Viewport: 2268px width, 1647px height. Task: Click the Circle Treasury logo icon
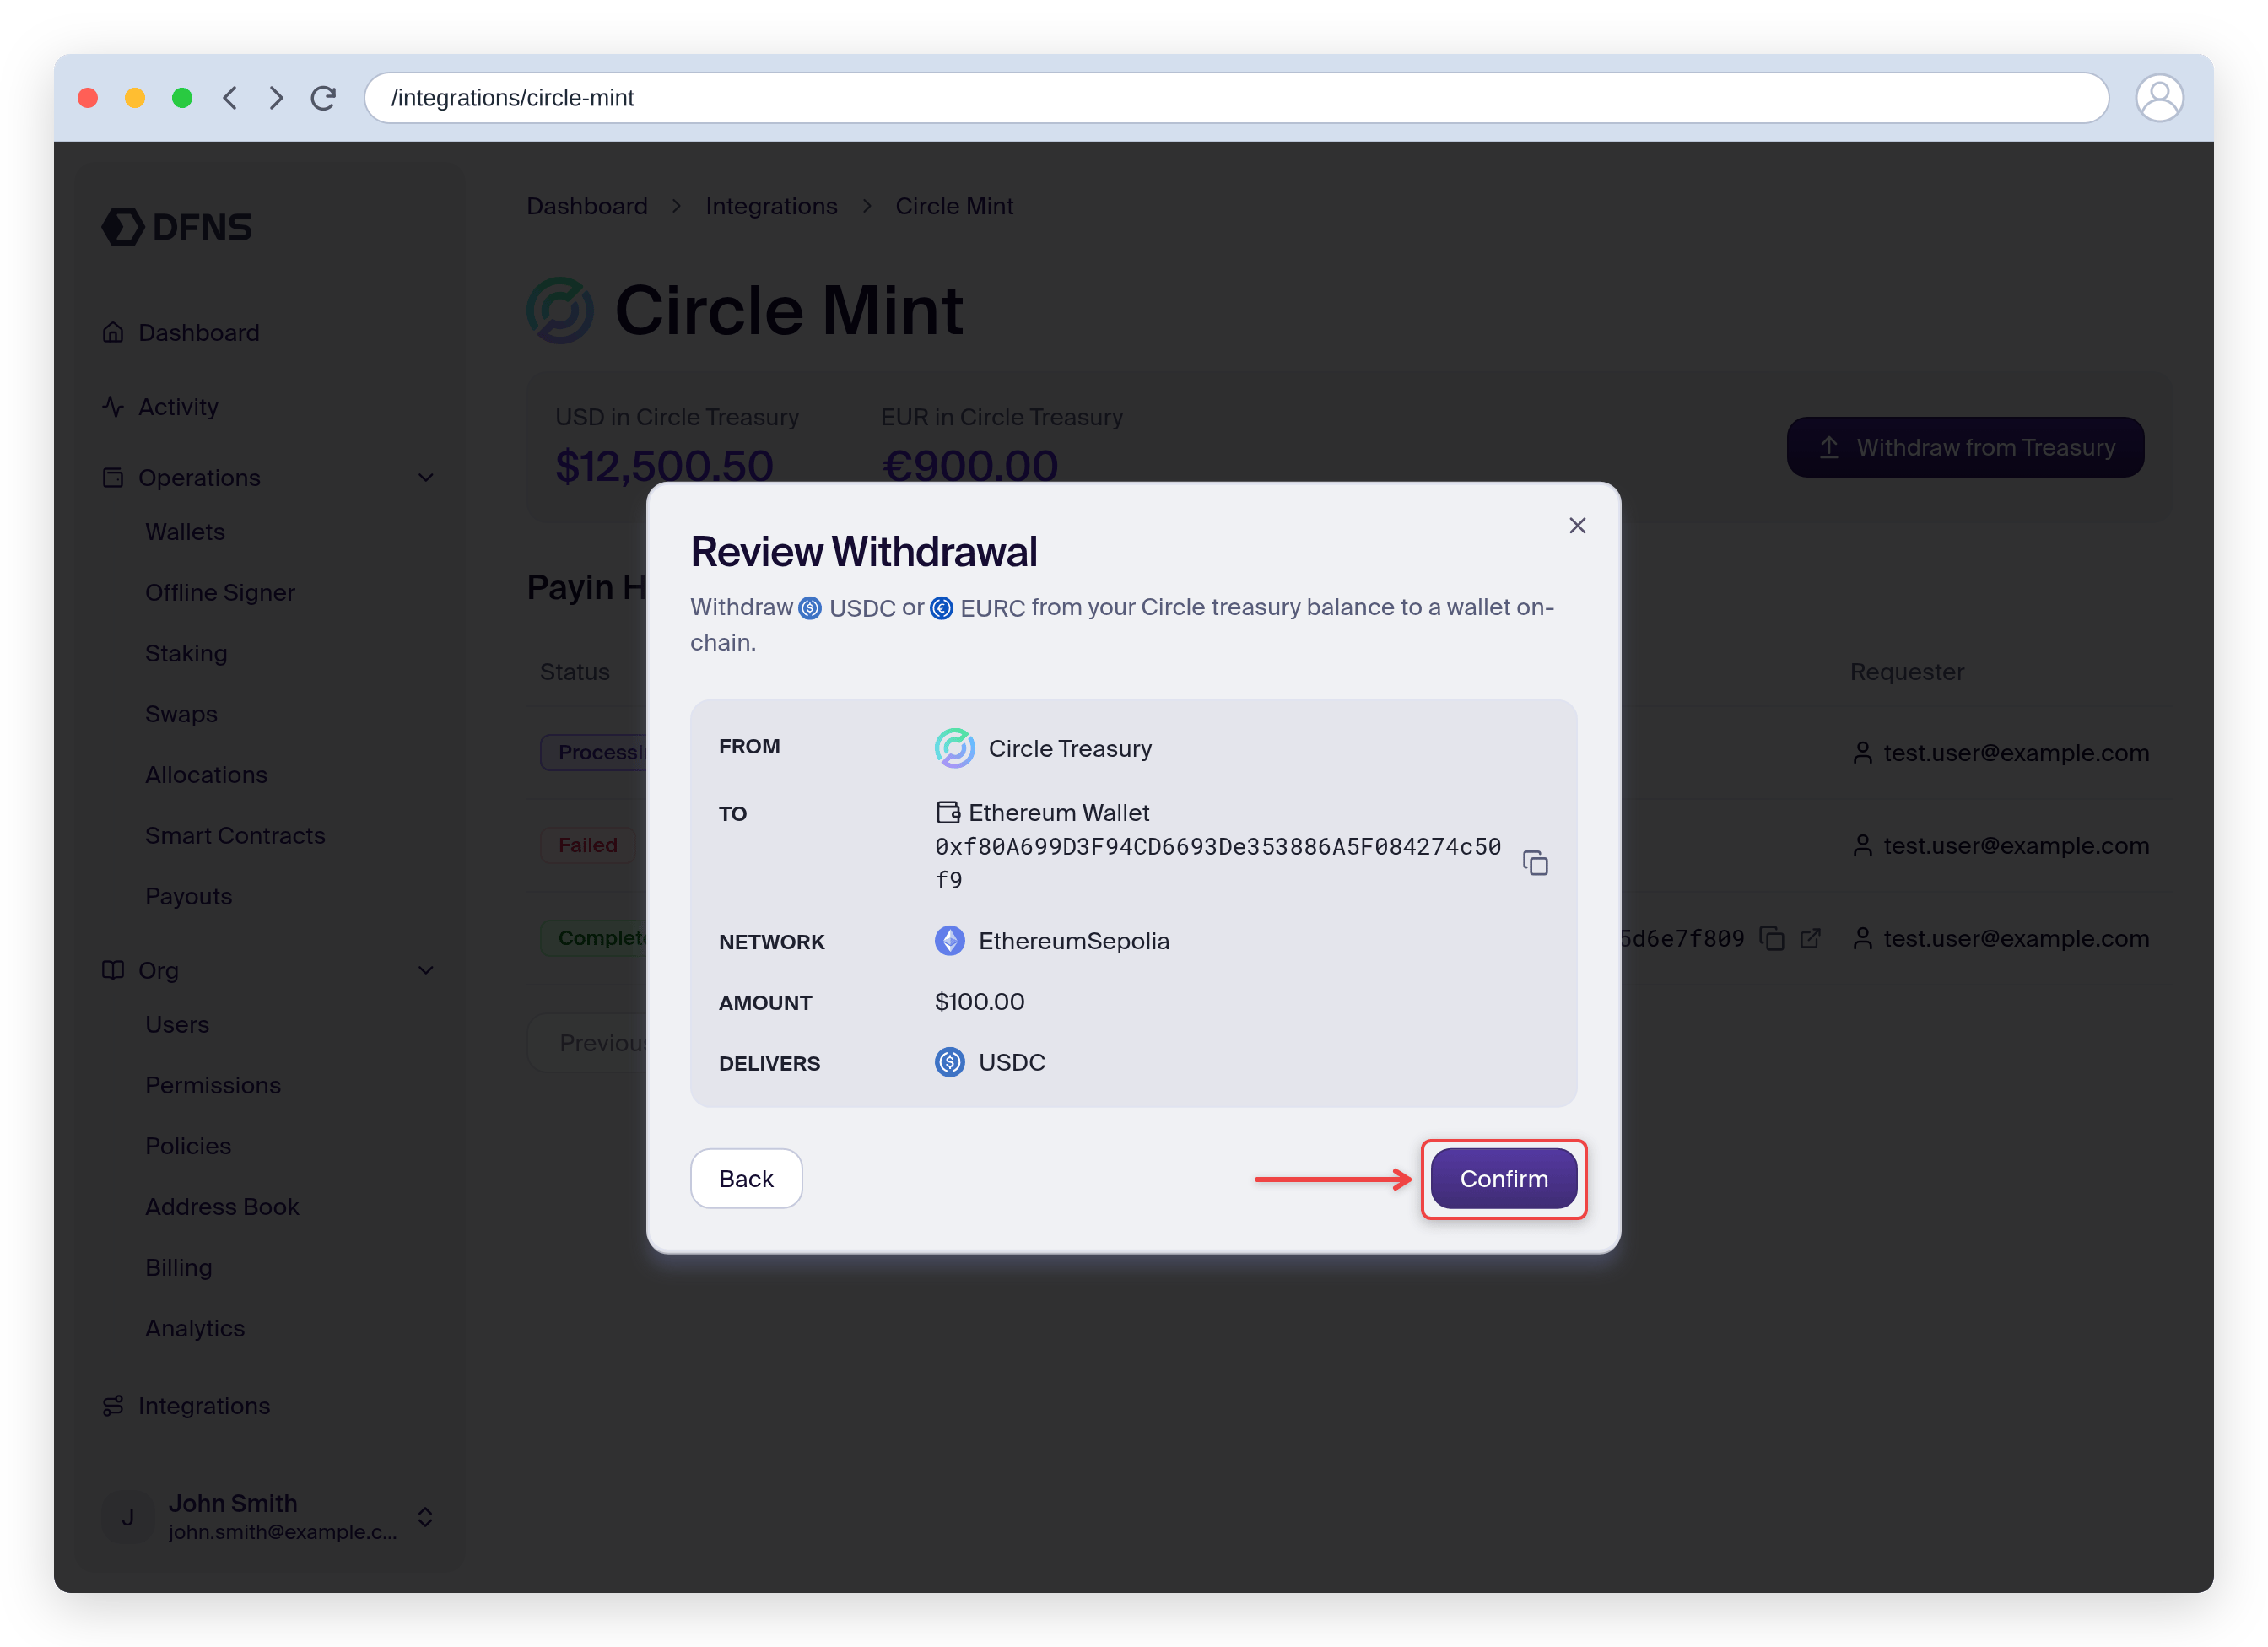[x=954, y=748]
